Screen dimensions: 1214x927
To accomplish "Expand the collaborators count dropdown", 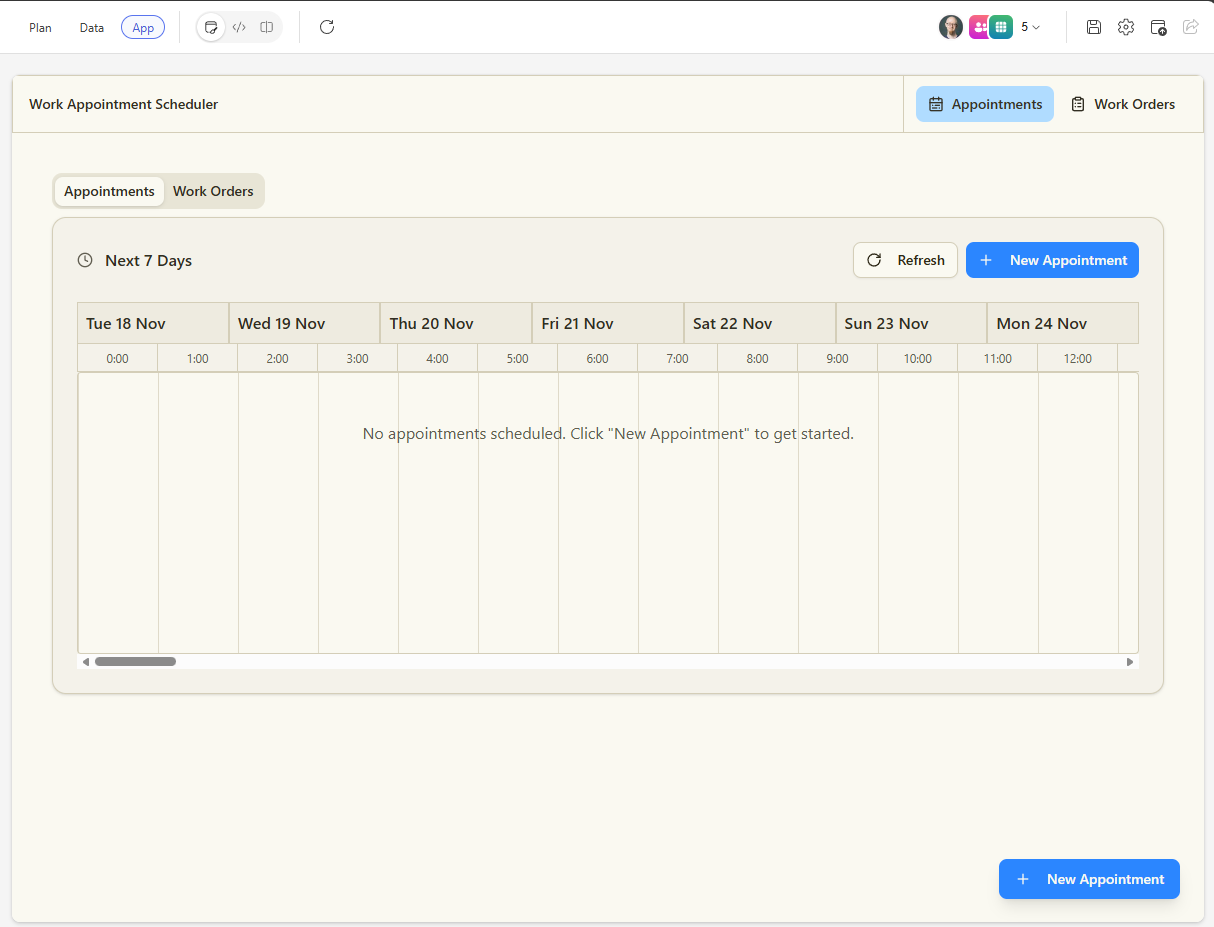I will coord(1031,27).
